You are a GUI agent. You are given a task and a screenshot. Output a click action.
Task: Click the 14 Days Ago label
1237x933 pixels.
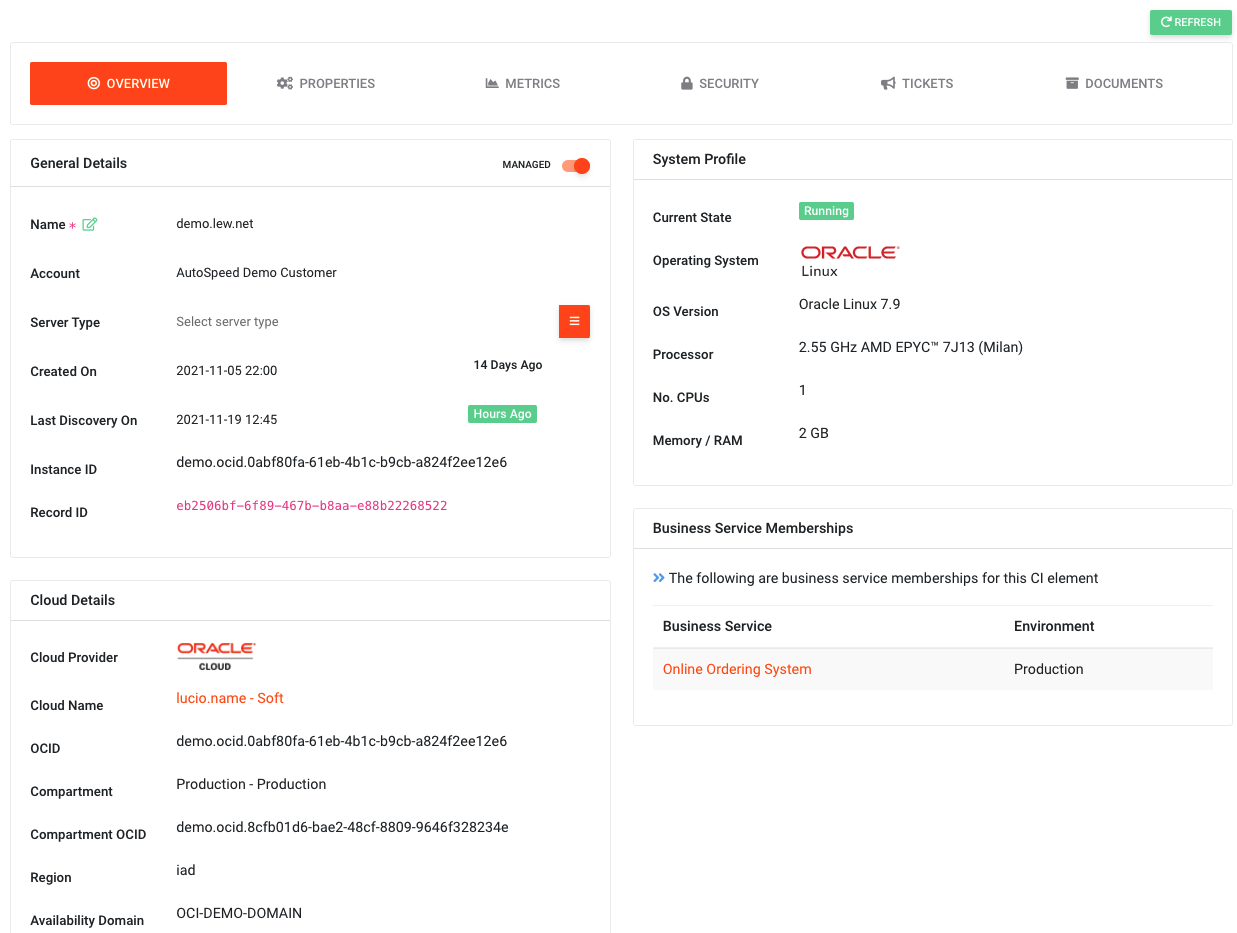click(x=508, y=365)
